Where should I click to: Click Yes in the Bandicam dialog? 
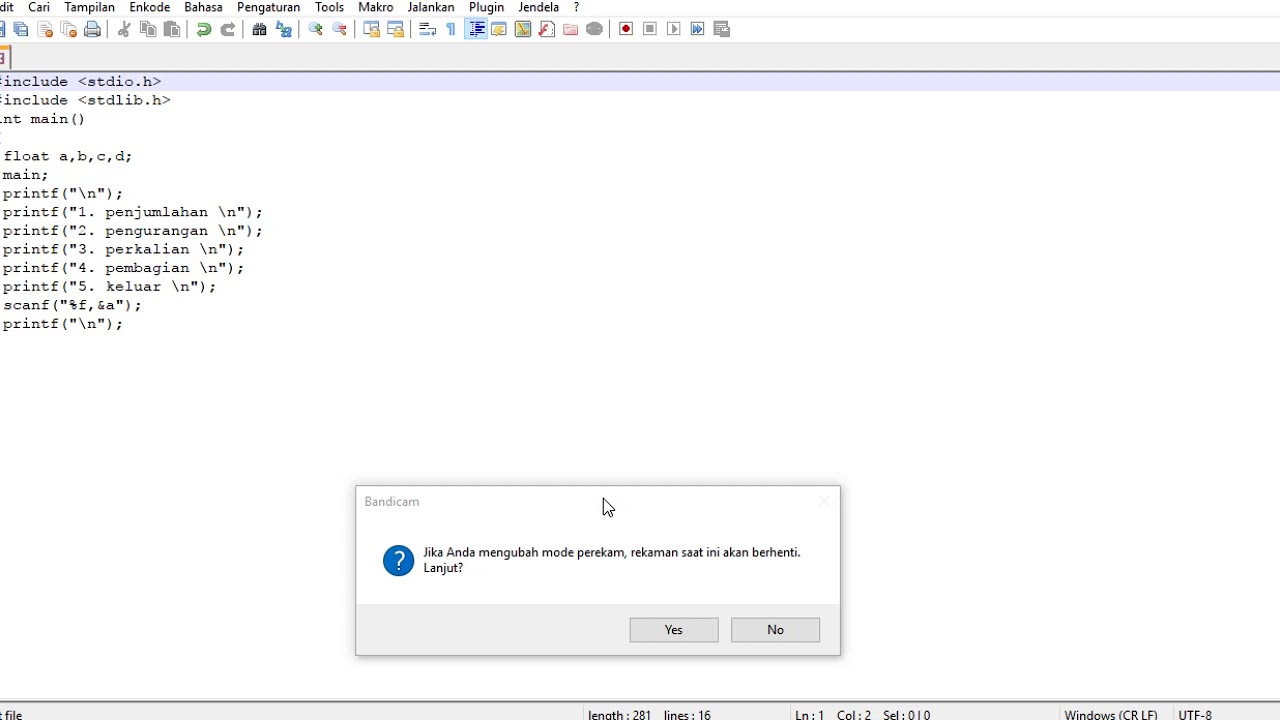click(674, 630)
